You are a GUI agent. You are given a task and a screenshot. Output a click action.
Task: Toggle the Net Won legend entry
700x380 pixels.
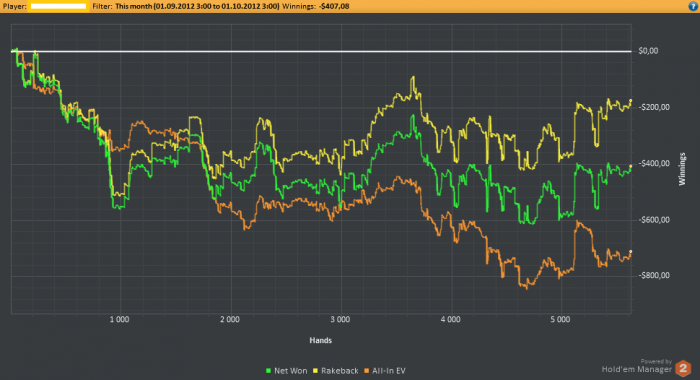point(286,371)
